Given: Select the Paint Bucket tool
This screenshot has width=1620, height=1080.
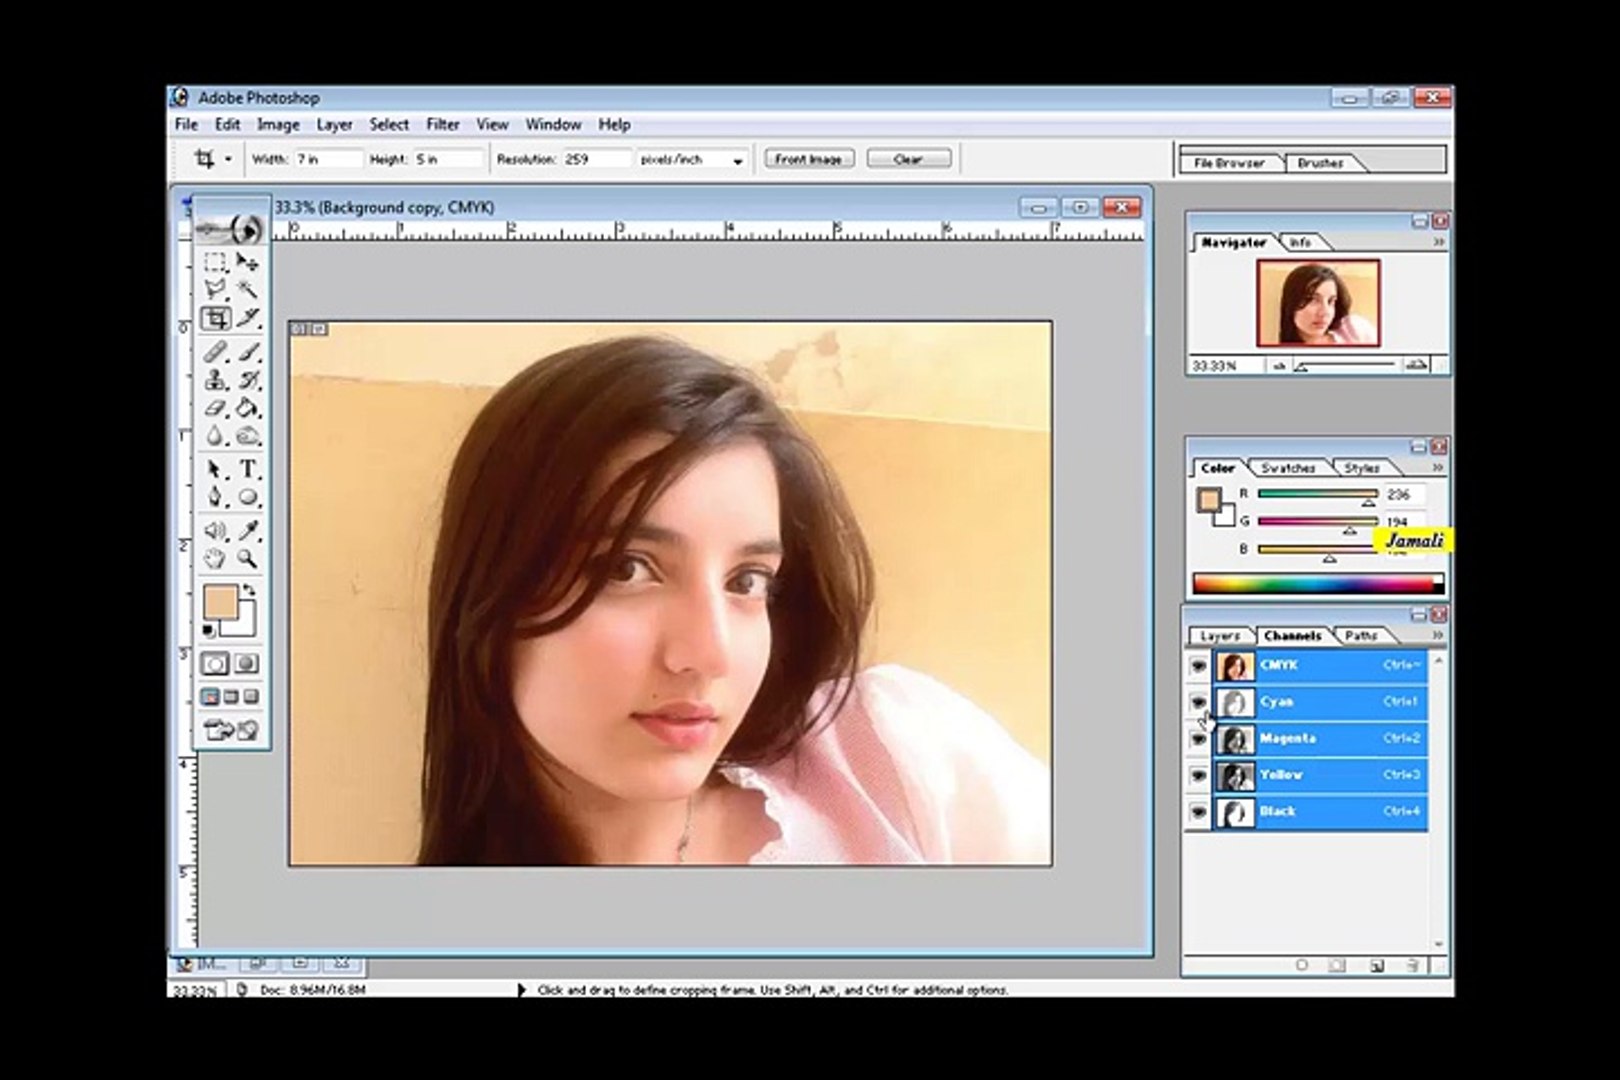Looking at the screenshot, I should [247, 409].
